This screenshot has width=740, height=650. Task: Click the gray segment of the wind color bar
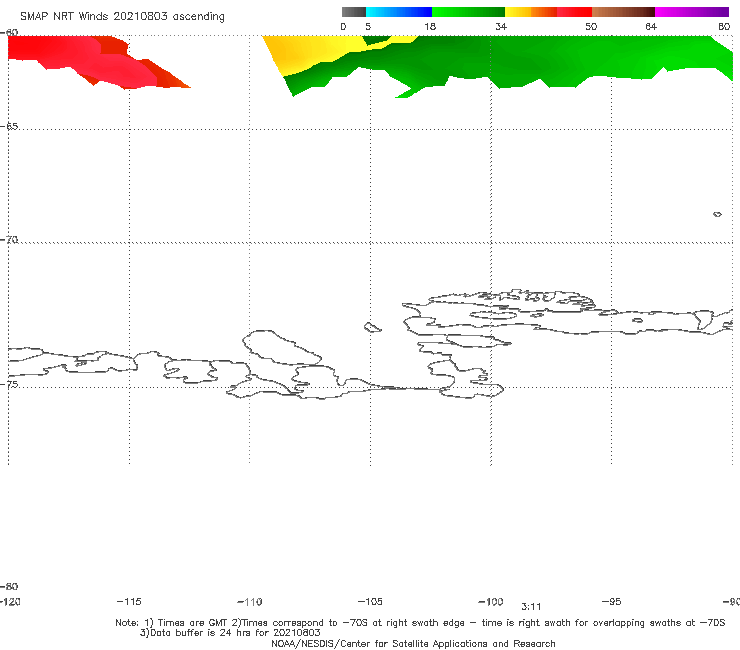tap(353, 12)
